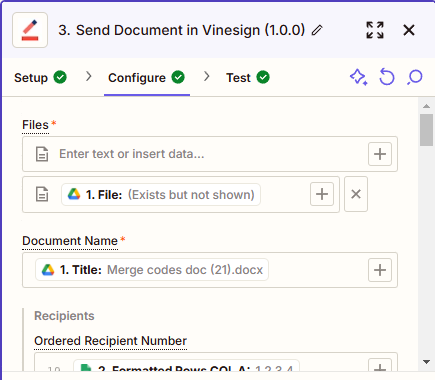Open the AI sparkle assistant icon
The width and height of the screenshot is (435, 380).
[359, 77]
